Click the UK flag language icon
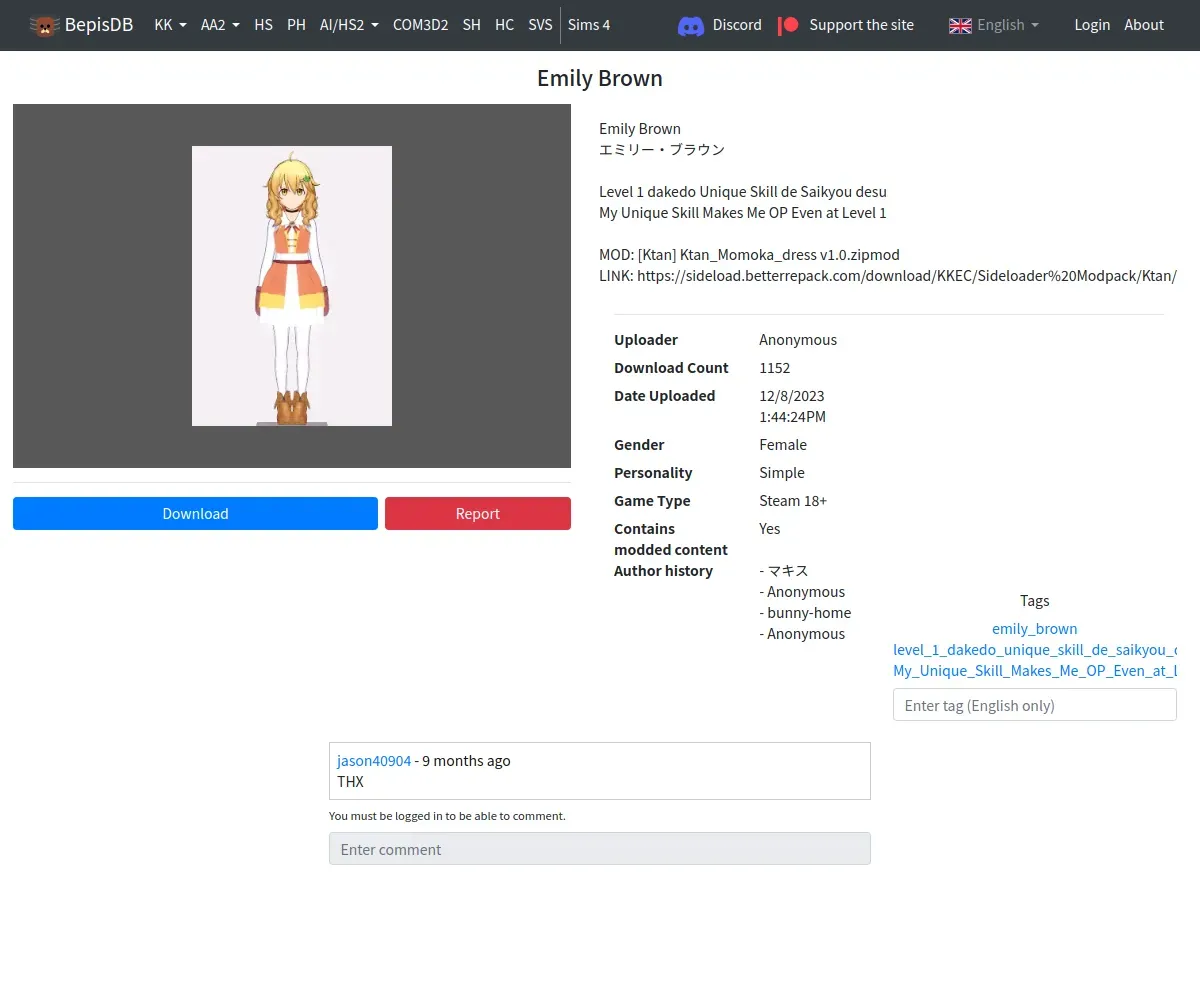The width and height of the screenshot is (1200, 1000). pyautogui.click(x=960, y=25)
